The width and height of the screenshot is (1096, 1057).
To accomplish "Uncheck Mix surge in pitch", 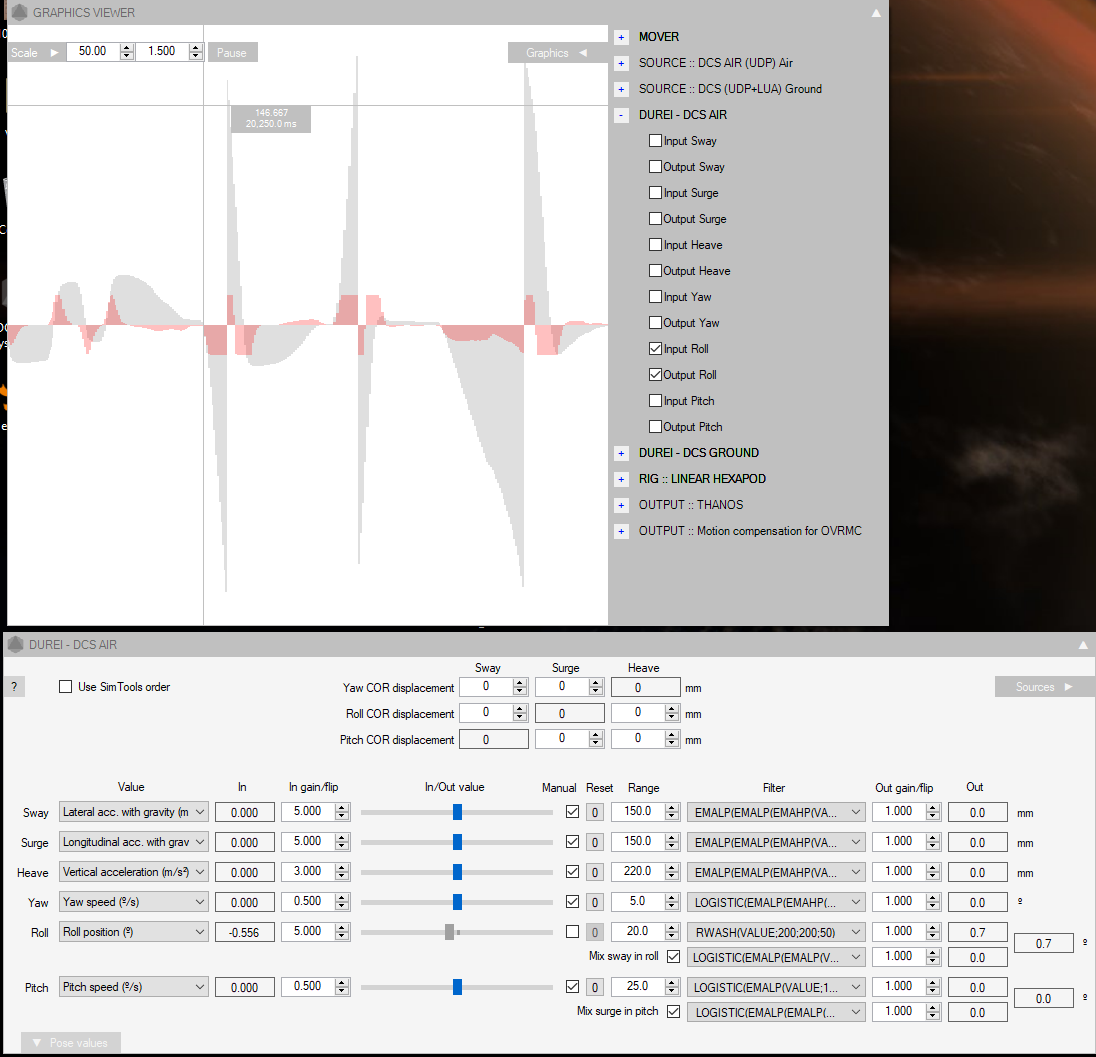I will [x=673, y=1012].
